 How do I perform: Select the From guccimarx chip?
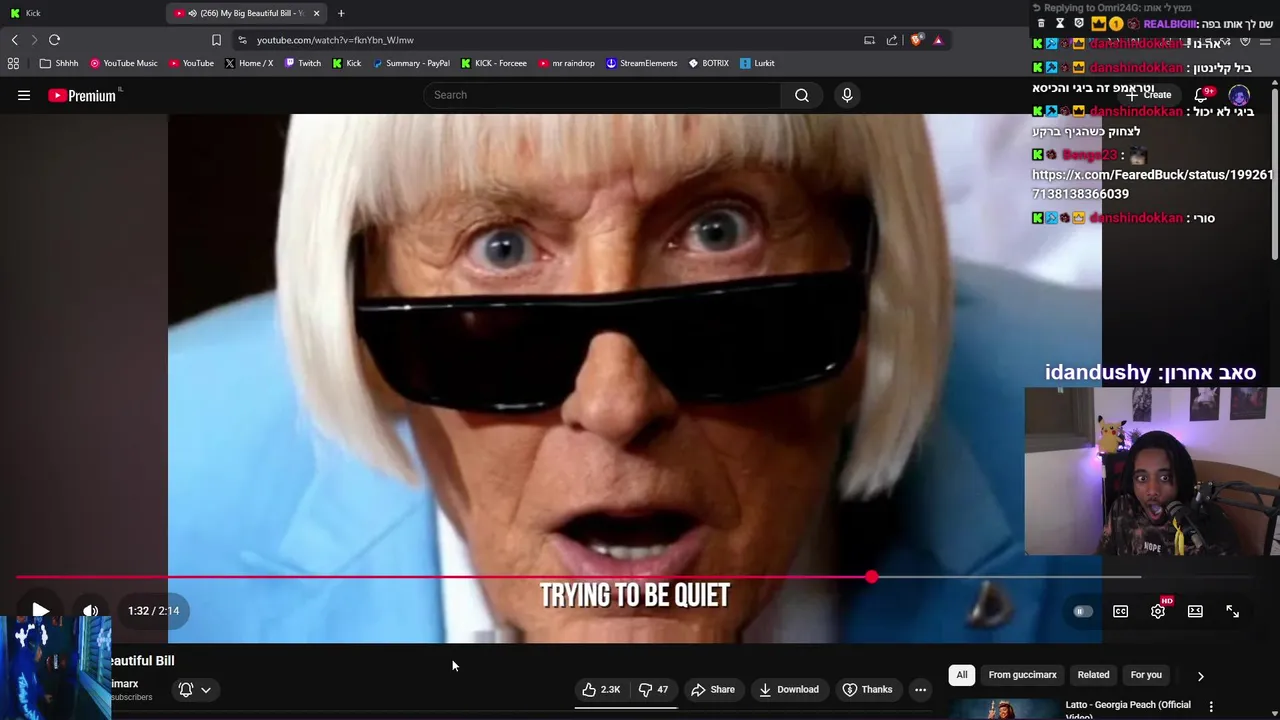click(1022, 675)
